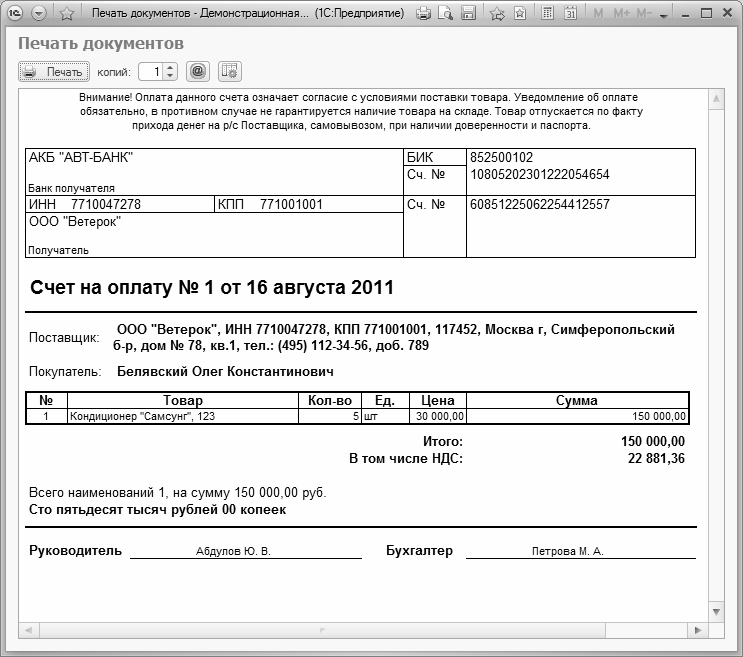This screenshot has width=743, height=657.
Task: Expand the title bar tools dropdown arrow
Action: 664,15
